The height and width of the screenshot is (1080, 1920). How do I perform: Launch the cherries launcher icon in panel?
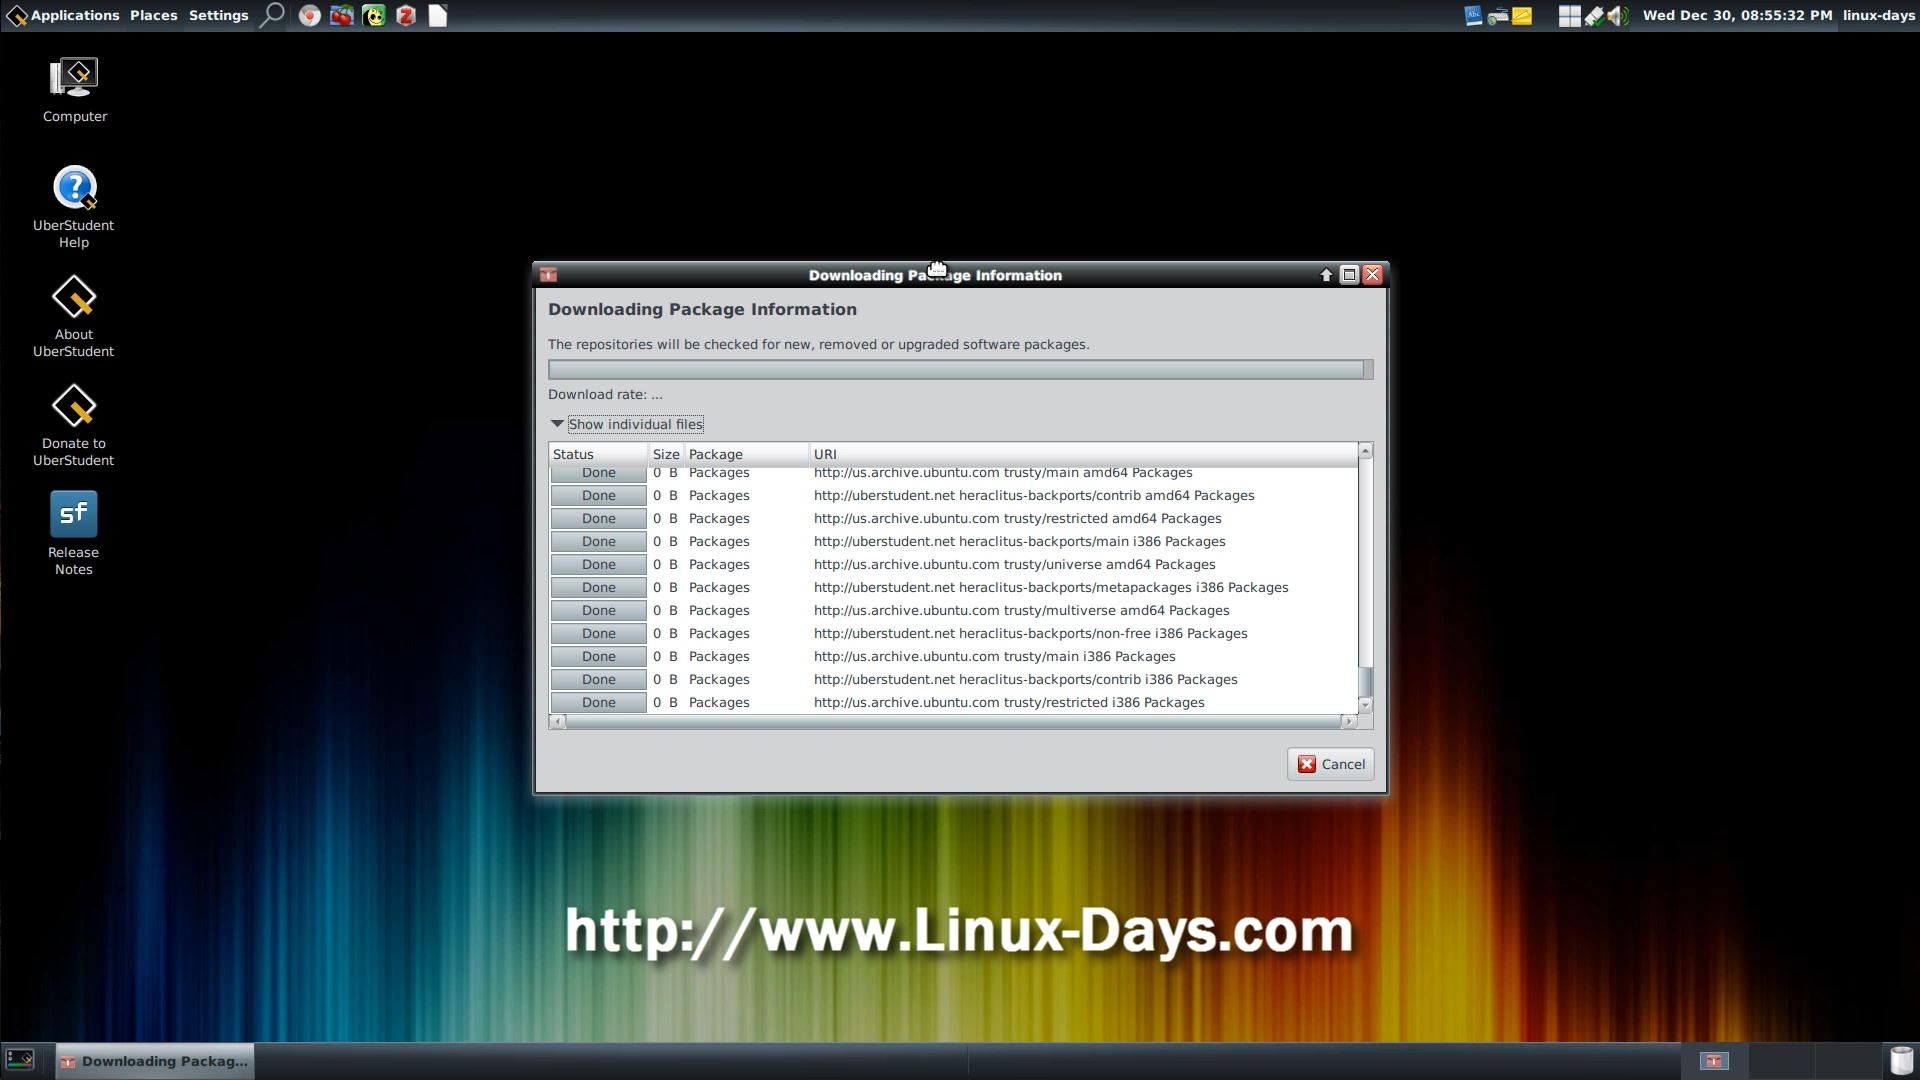point(342,15)
